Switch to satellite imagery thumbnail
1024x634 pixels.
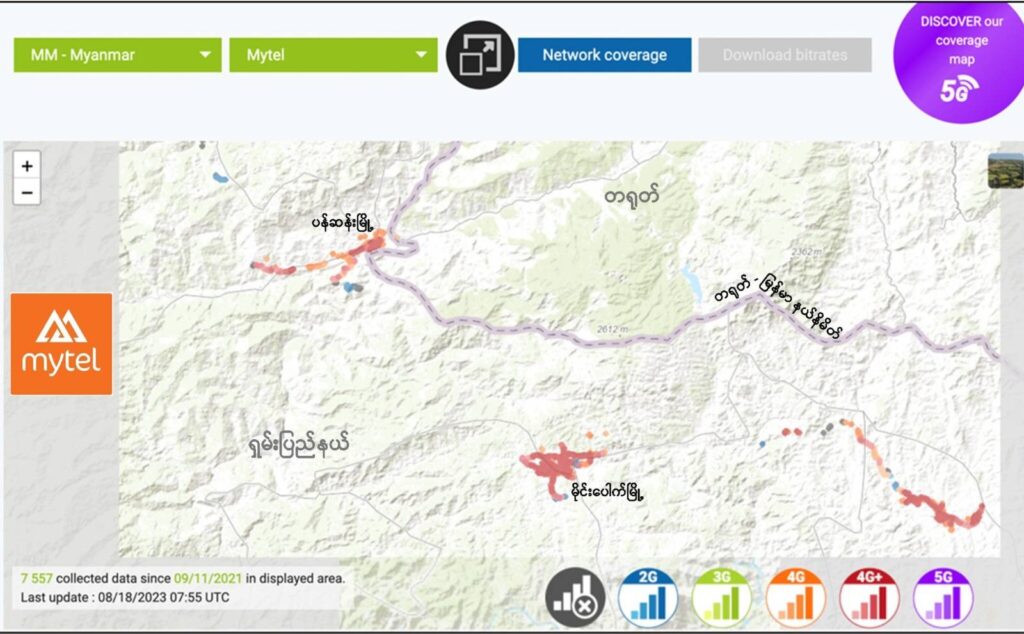[1004, 171]
